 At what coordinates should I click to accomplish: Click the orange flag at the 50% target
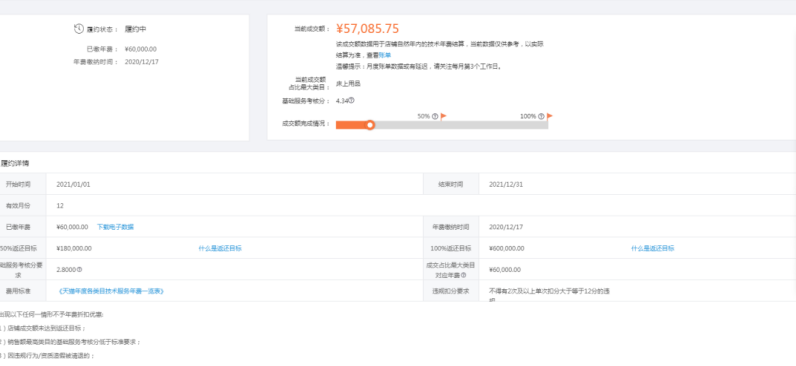tap(443, 116)
